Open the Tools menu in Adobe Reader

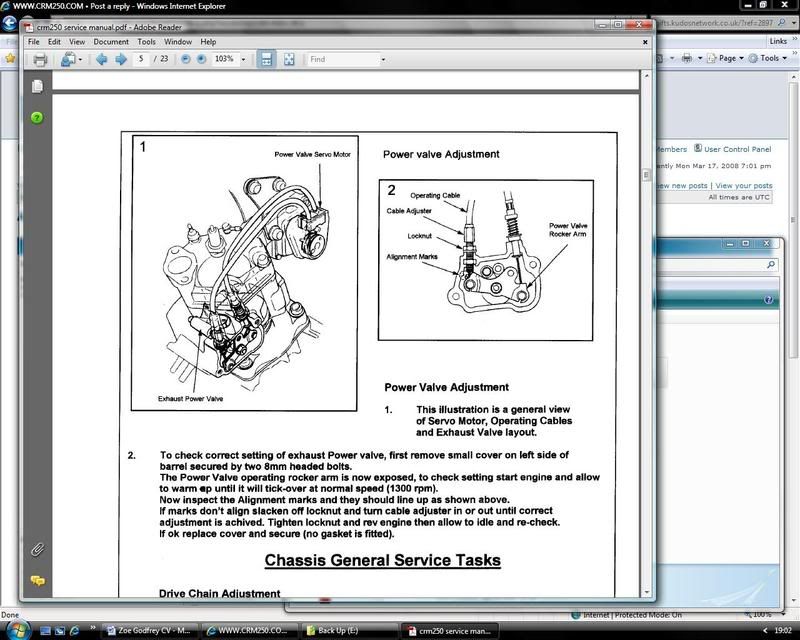click(146, 42)
